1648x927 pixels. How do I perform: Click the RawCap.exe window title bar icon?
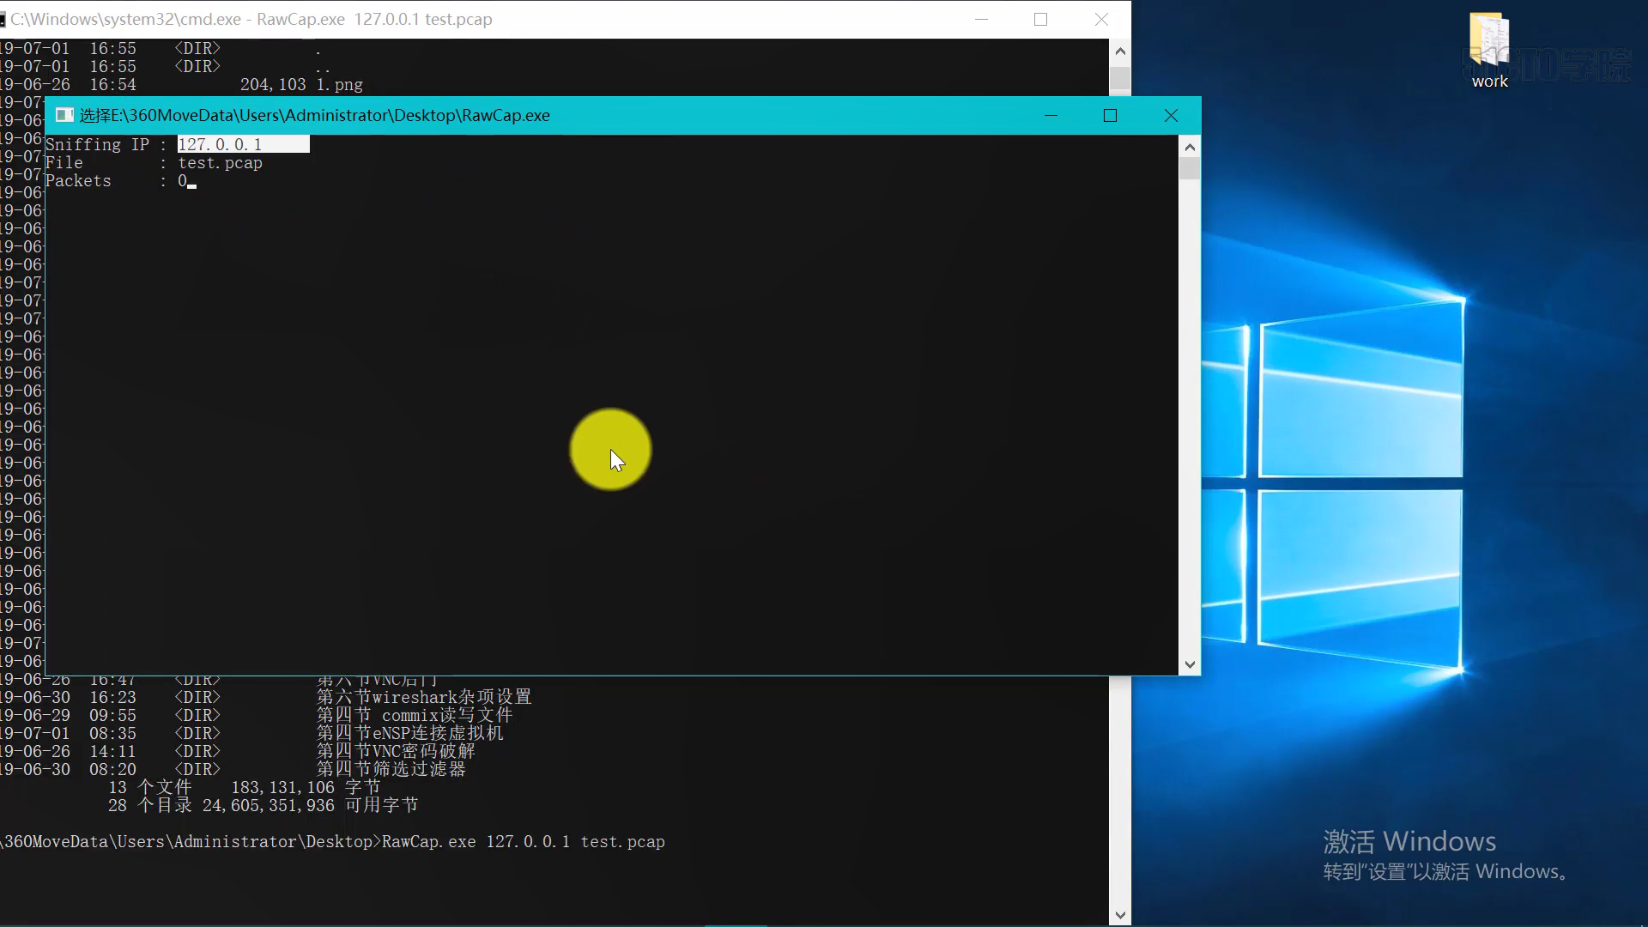point(65,115)
